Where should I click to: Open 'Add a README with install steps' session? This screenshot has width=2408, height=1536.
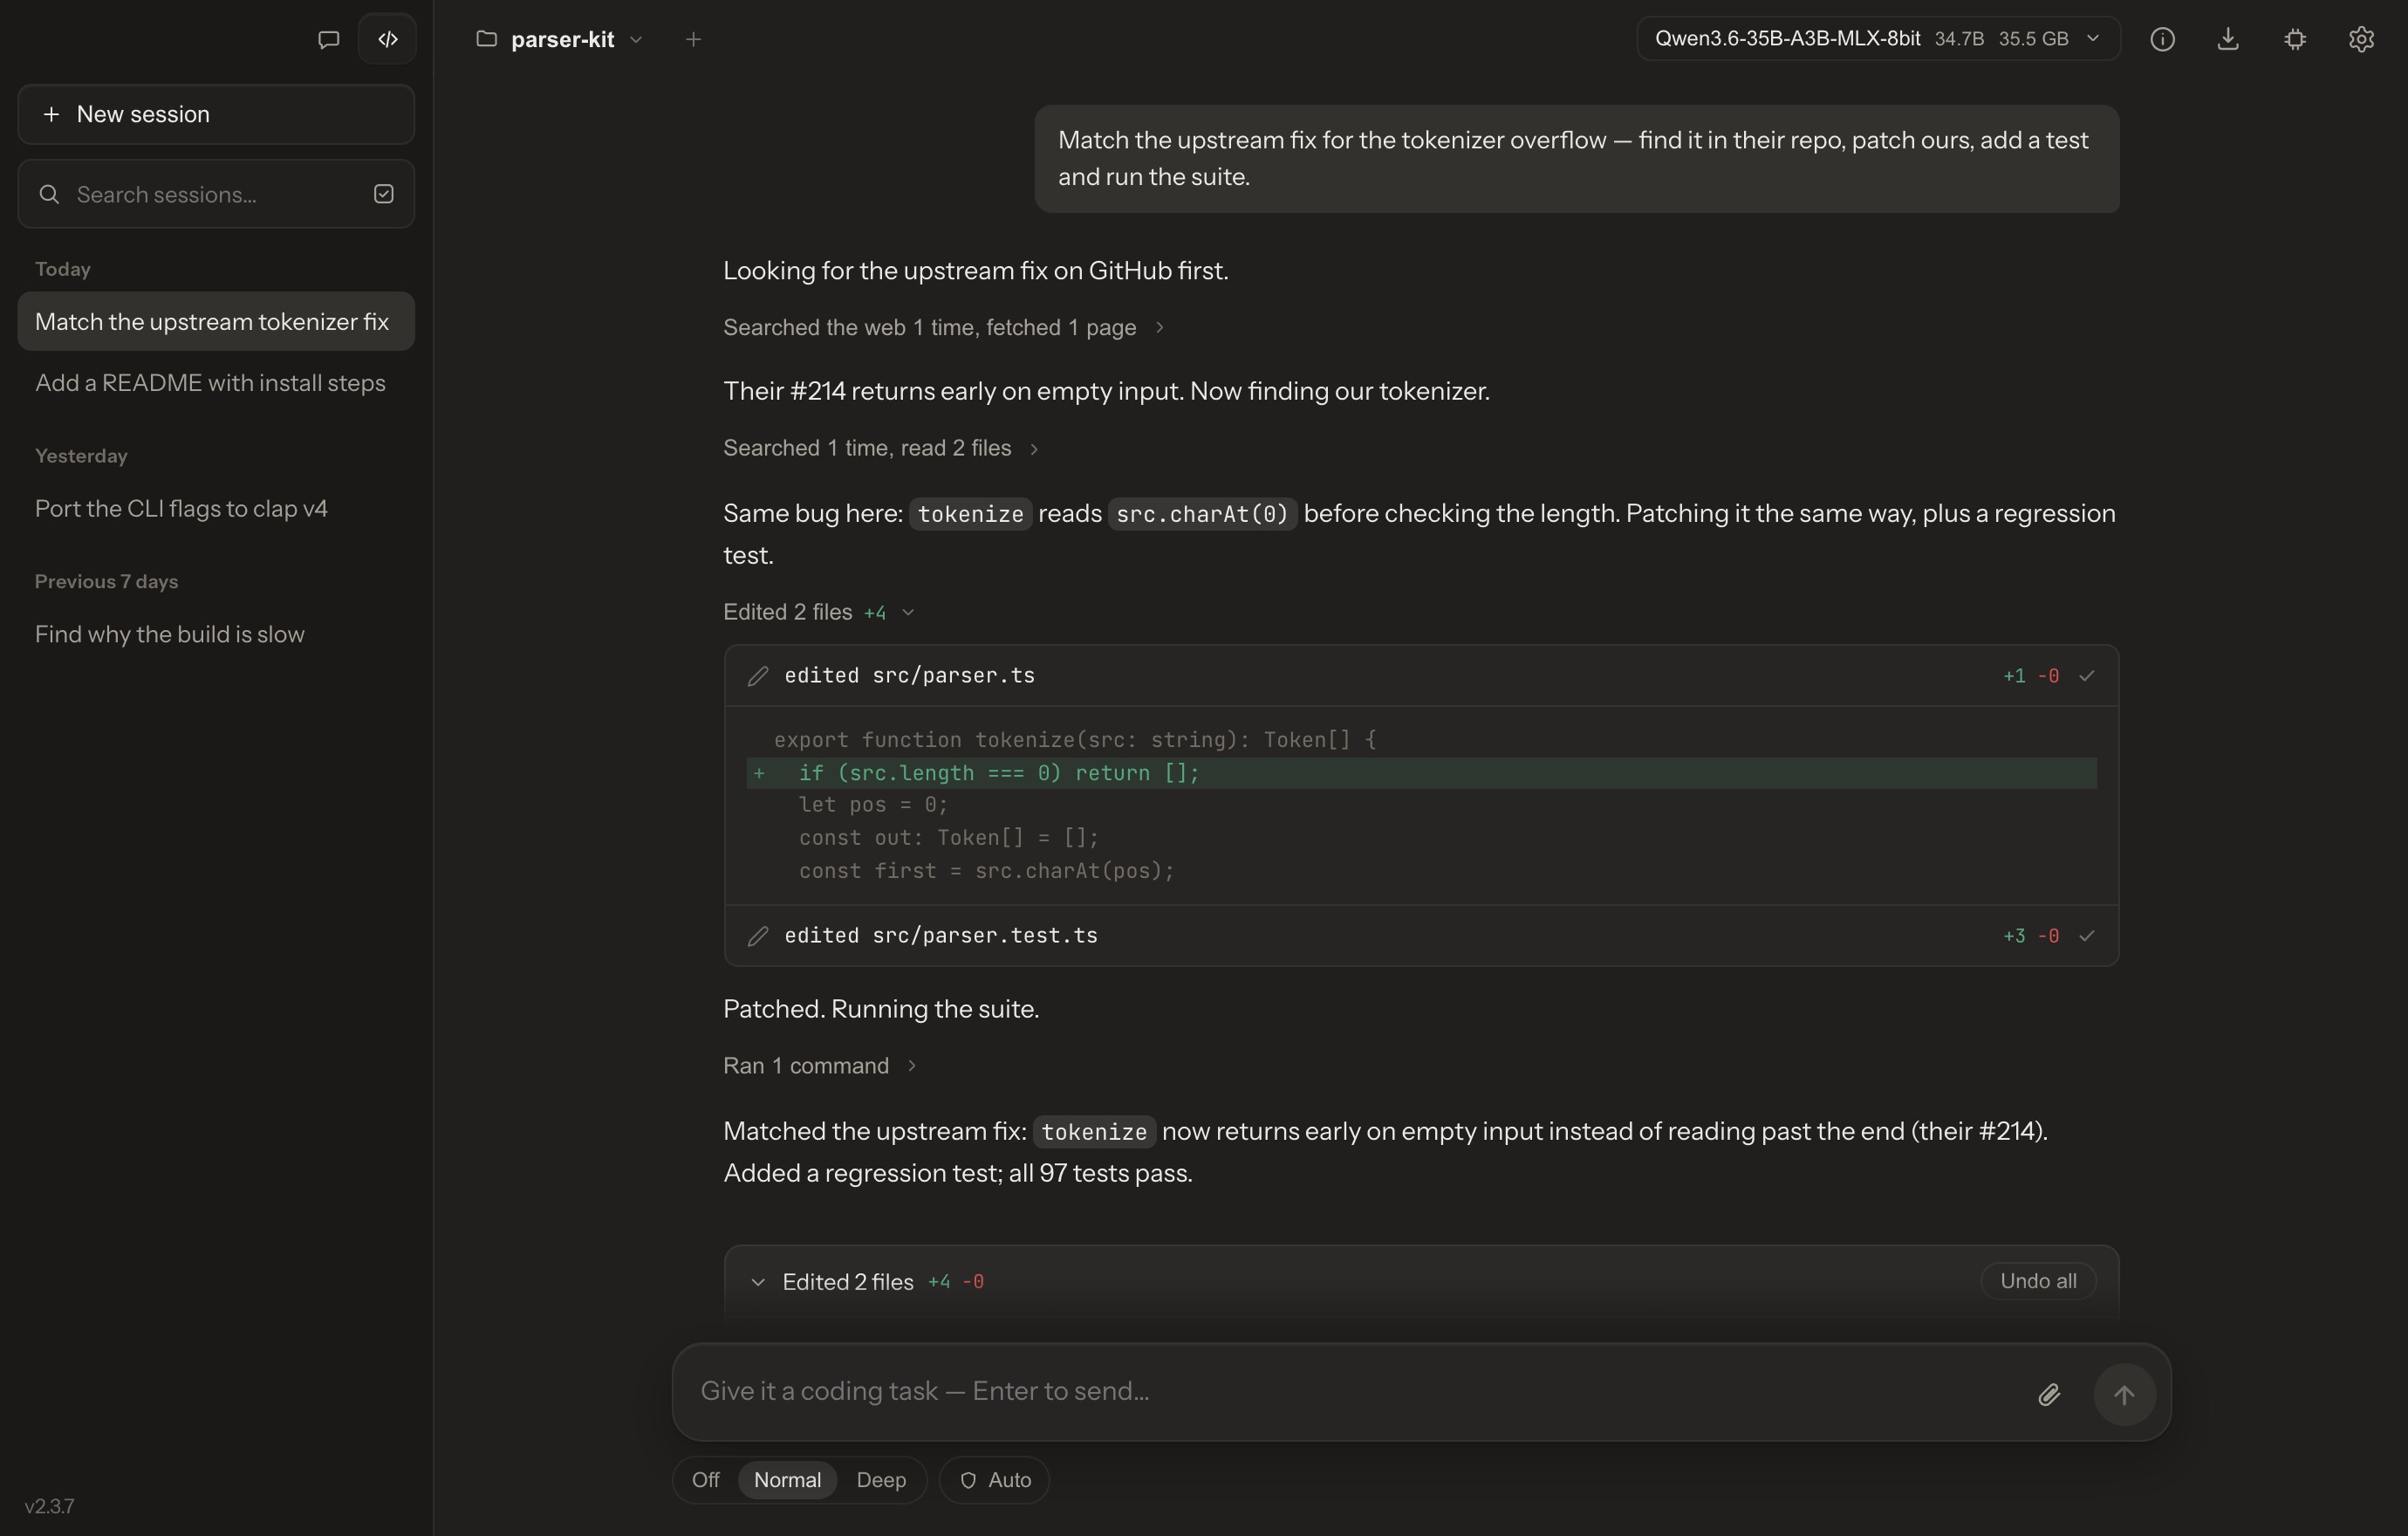pyautogui.click(x=216, y=383)
